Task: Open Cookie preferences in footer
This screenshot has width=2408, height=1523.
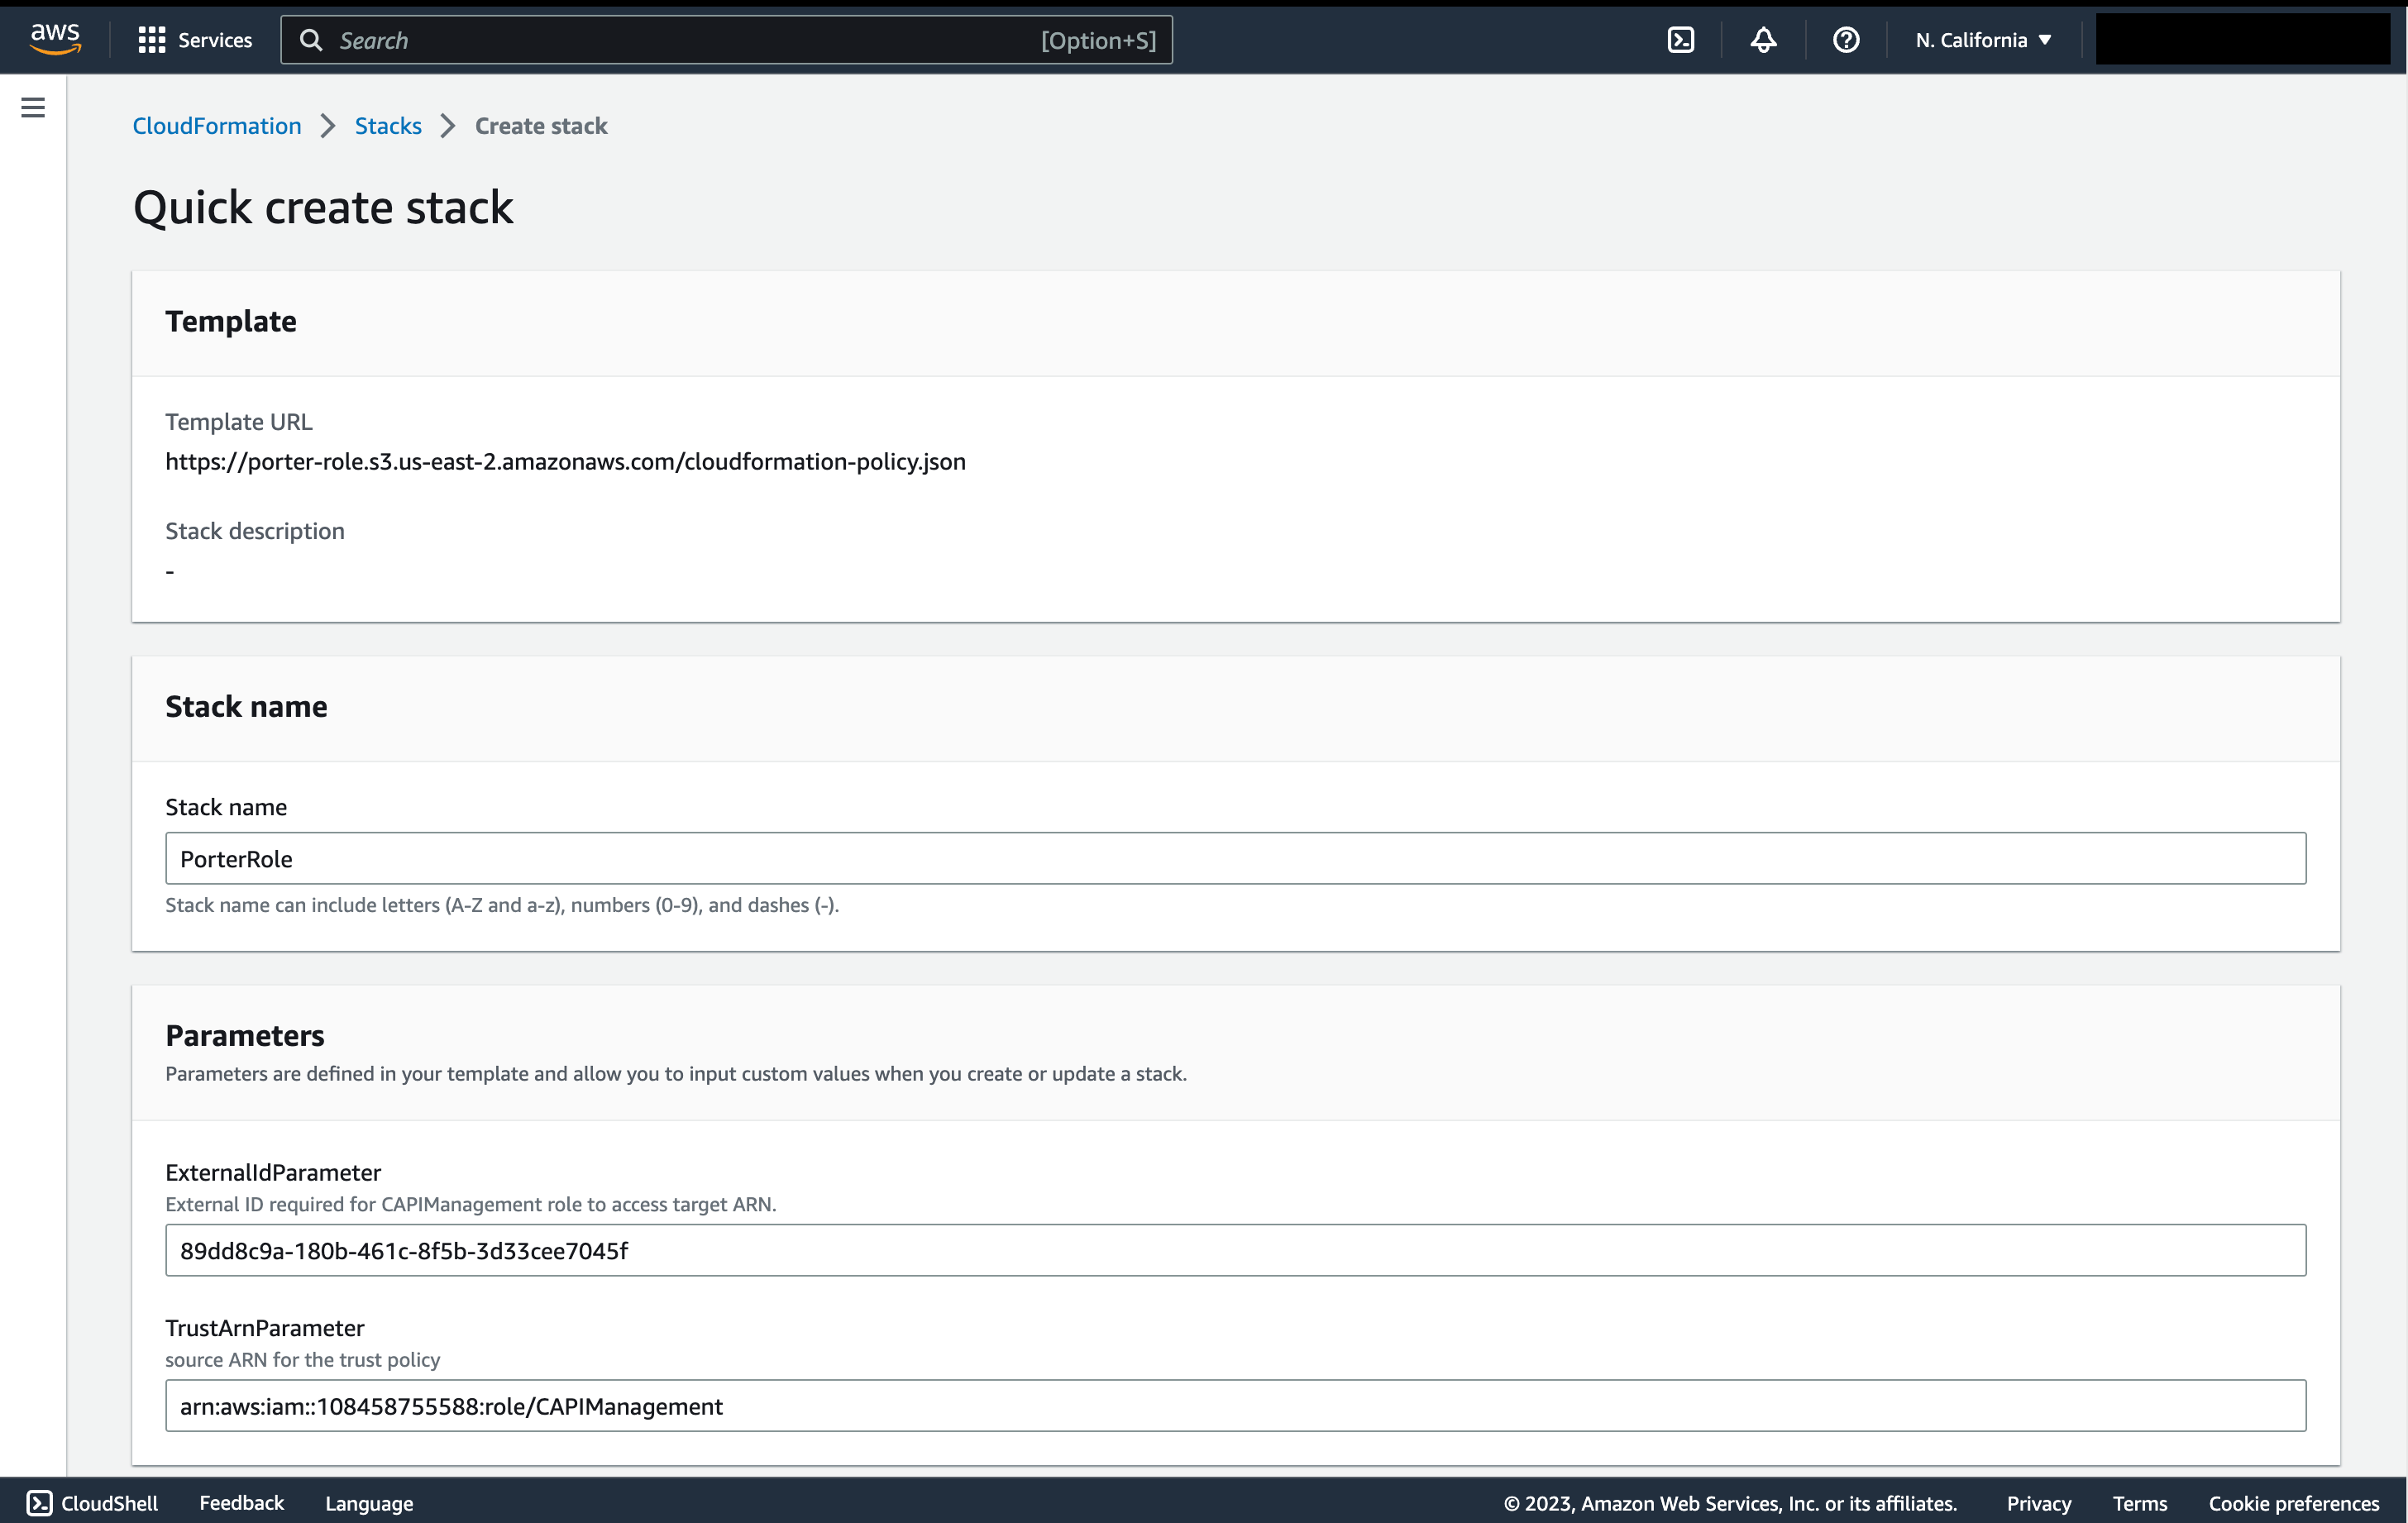Action: [2294, 1503]
